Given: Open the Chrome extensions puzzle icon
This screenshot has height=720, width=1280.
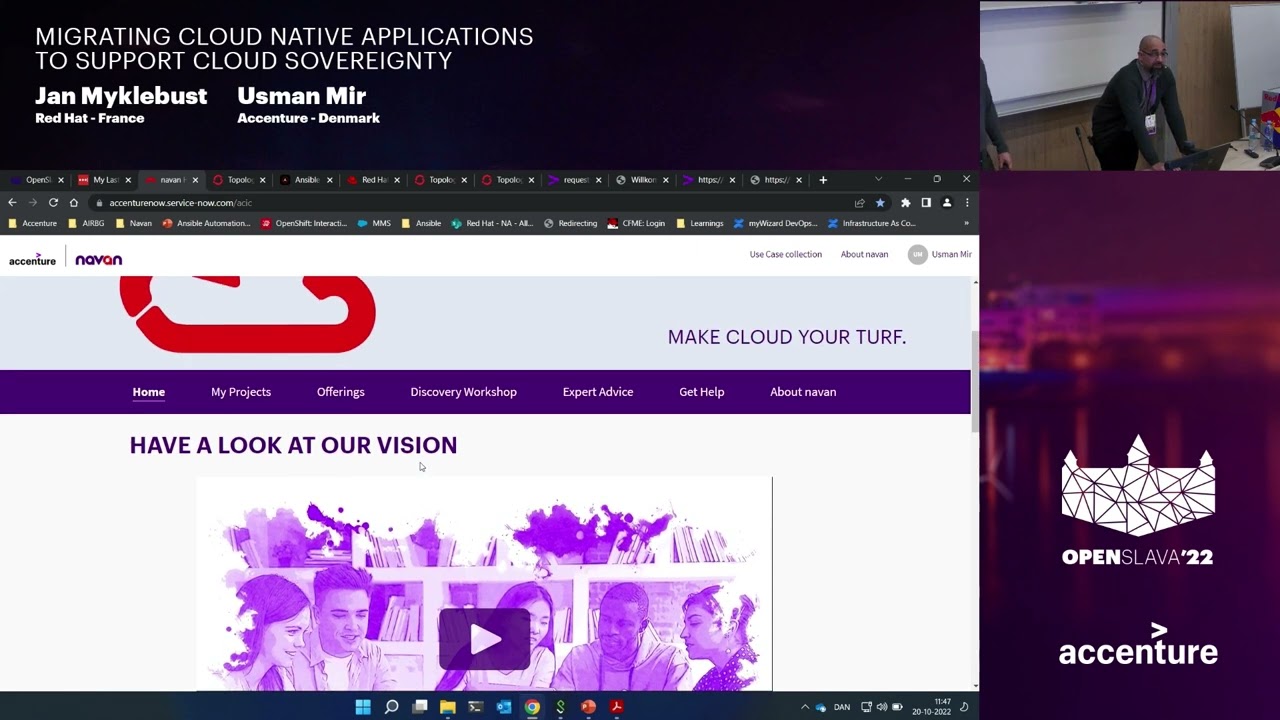Looking at the screenshot, I should (x=906, y=203).
